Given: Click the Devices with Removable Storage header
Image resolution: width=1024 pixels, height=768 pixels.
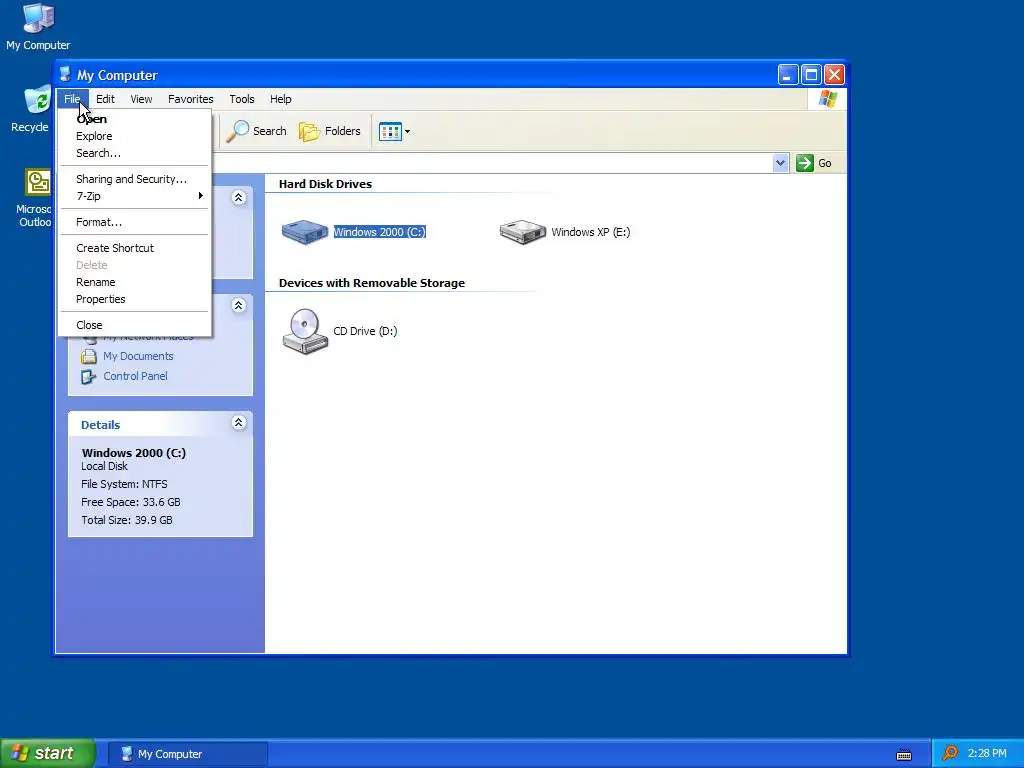Looking at the screenshot, I should (372, 283).
